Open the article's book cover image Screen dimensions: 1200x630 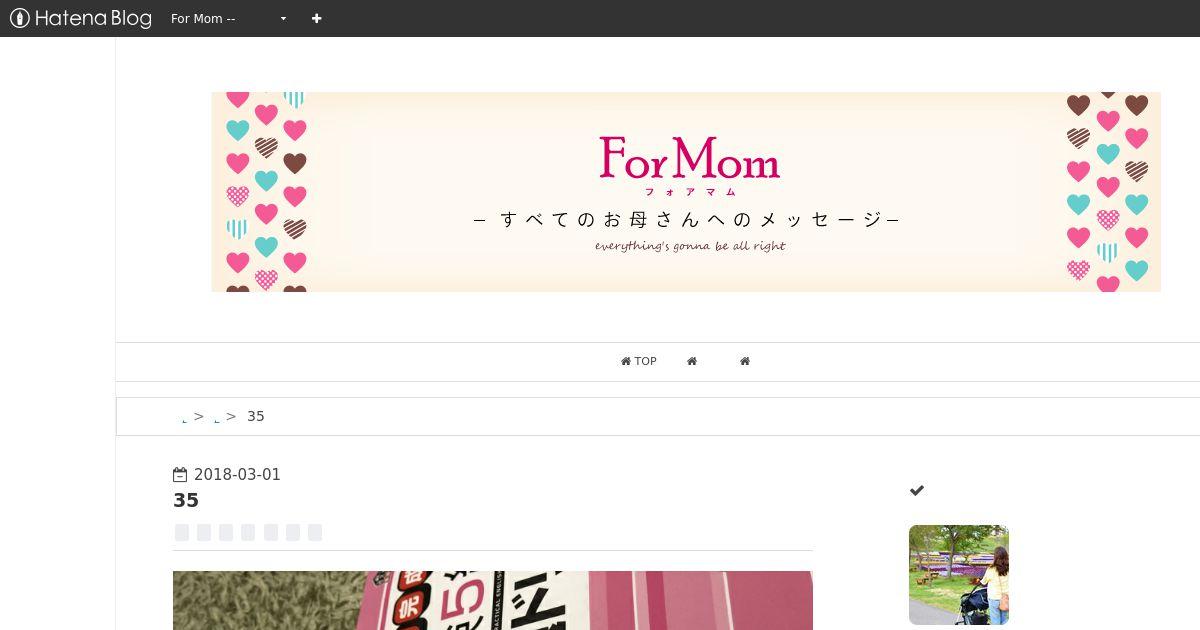493,600
